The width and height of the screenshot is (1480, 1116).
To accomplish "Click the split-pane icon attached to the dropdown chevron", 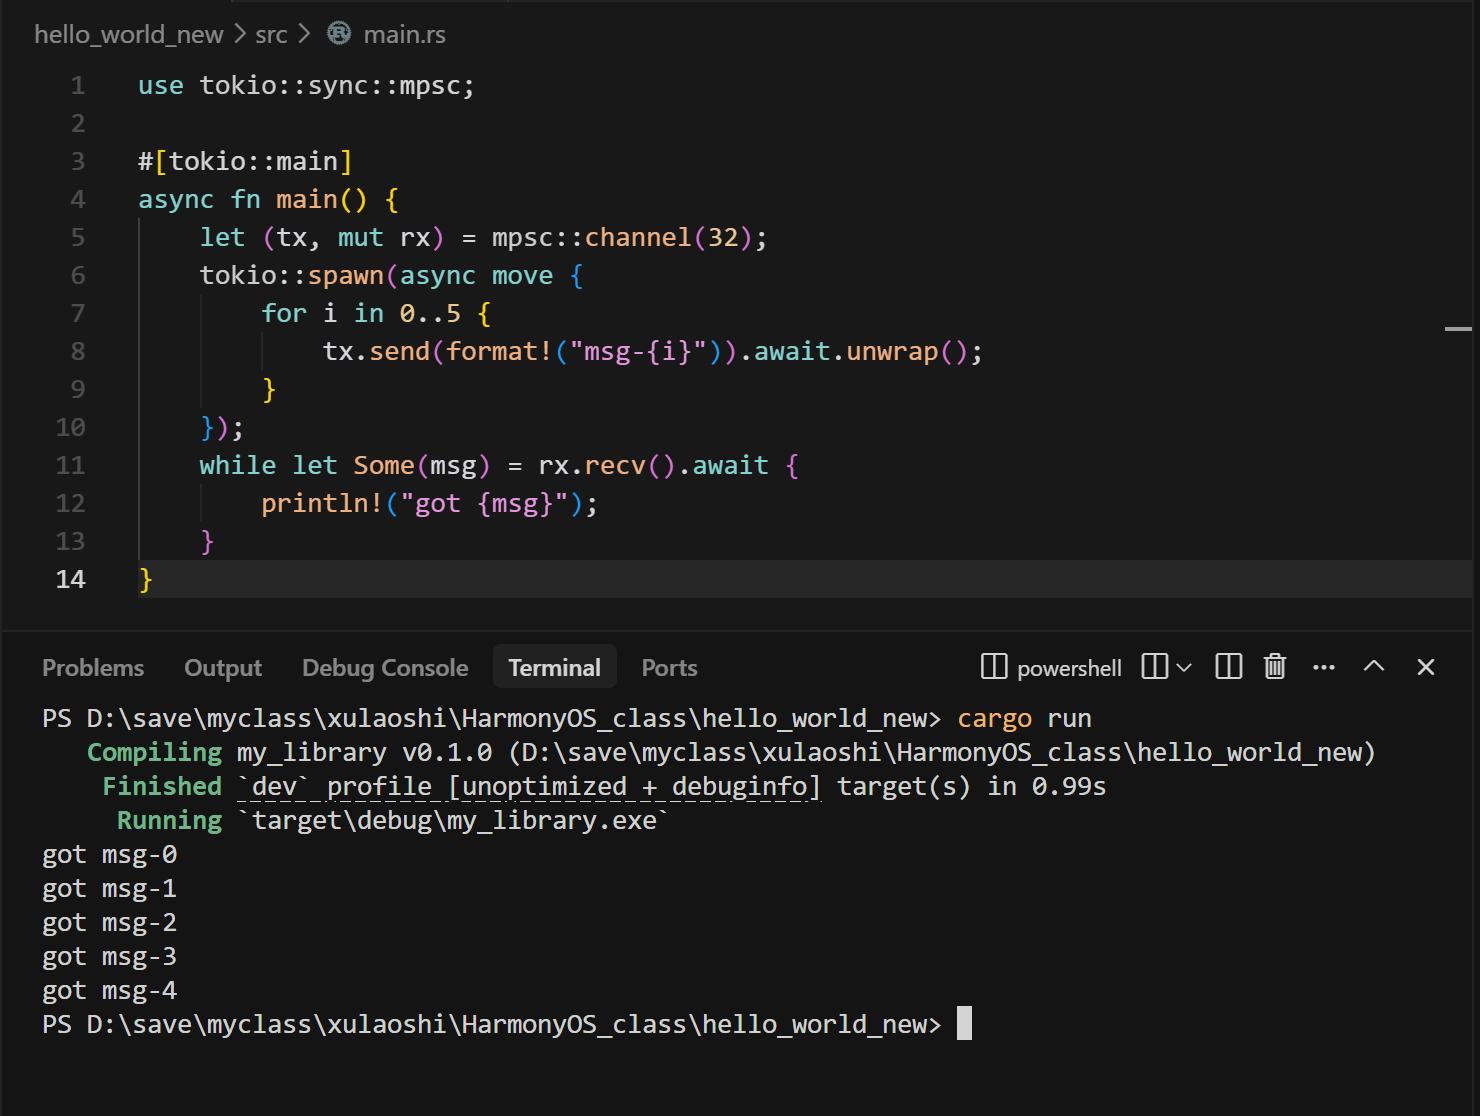I will pyautogui.click(x=1154, y=667).
